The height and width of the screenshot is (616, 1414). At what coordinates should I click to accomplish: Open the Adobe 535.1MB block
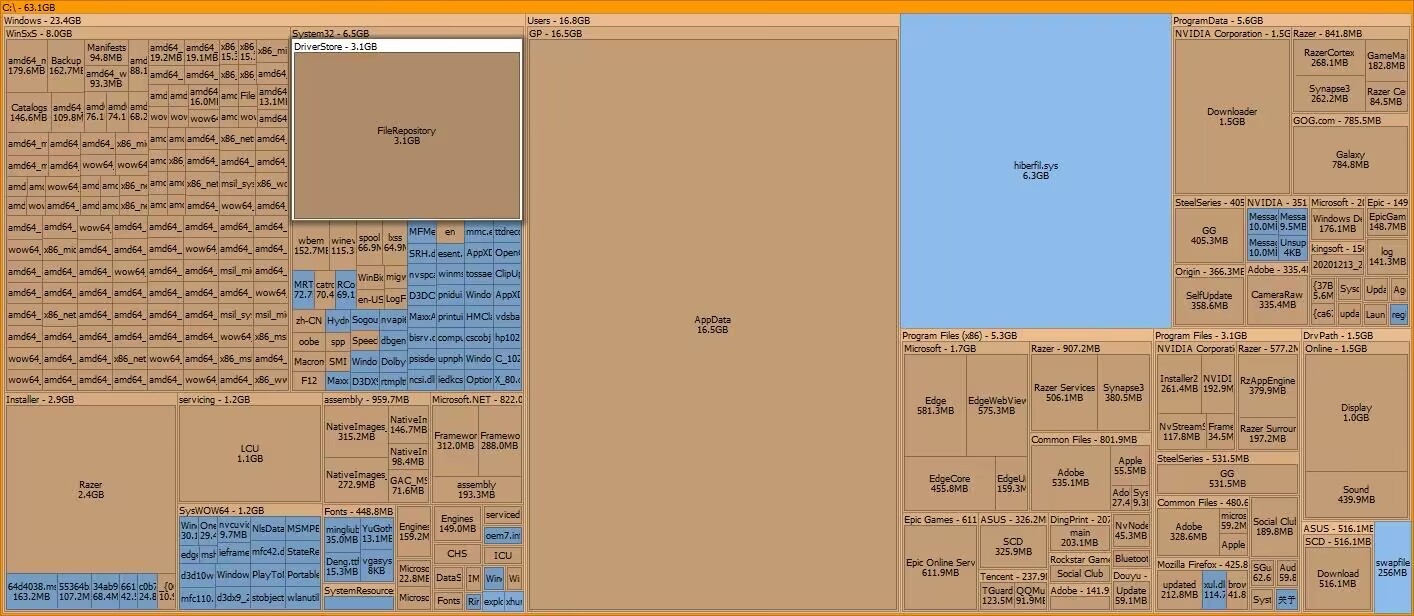click(x=1069, y=477)
